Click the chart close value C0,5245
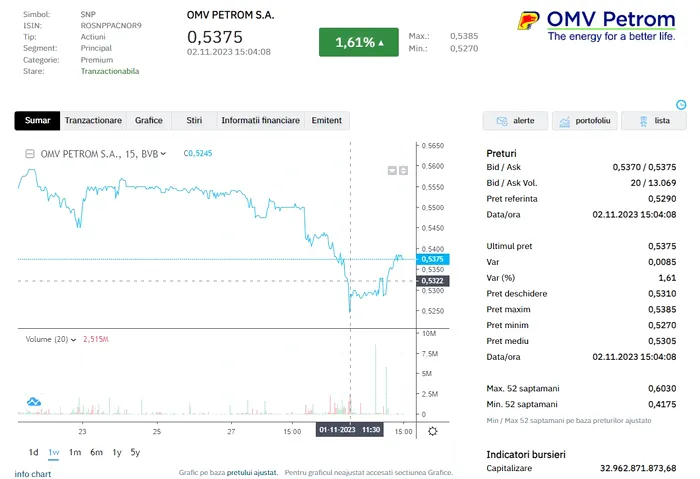Image resolution: width=700 pixels, height=479 pixels. [198, 154]
